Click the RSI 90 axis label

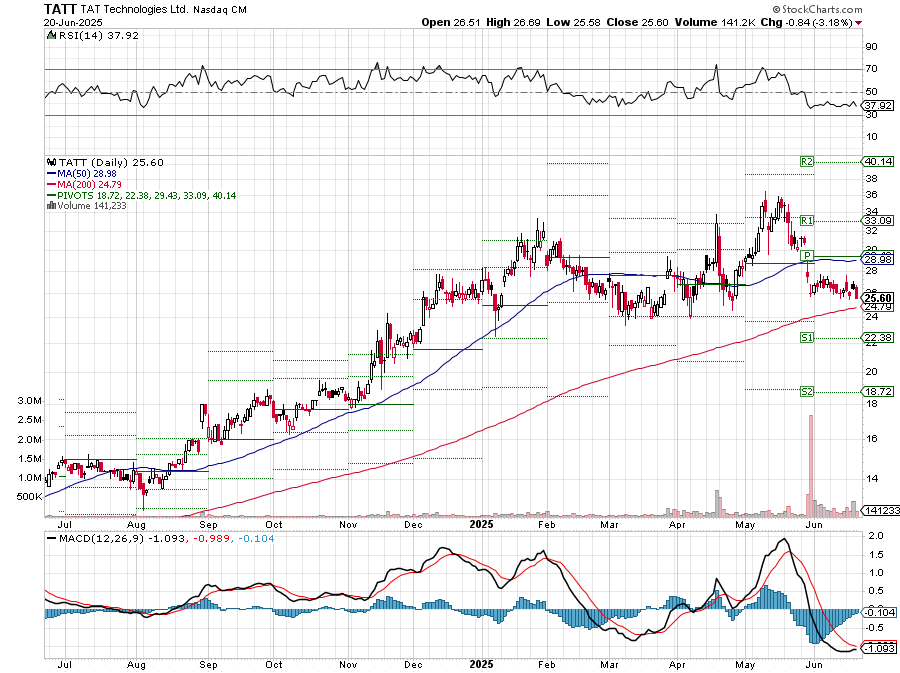(871, 46)
